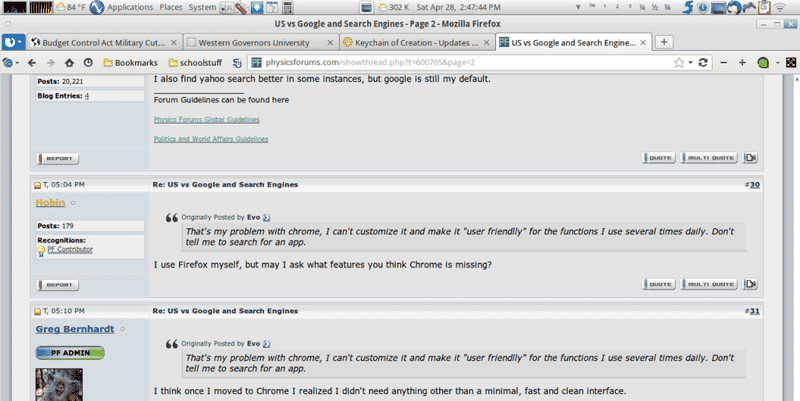Toggle Hobin's online status indicator
The image size is (800, 401).
click(73, 203)
